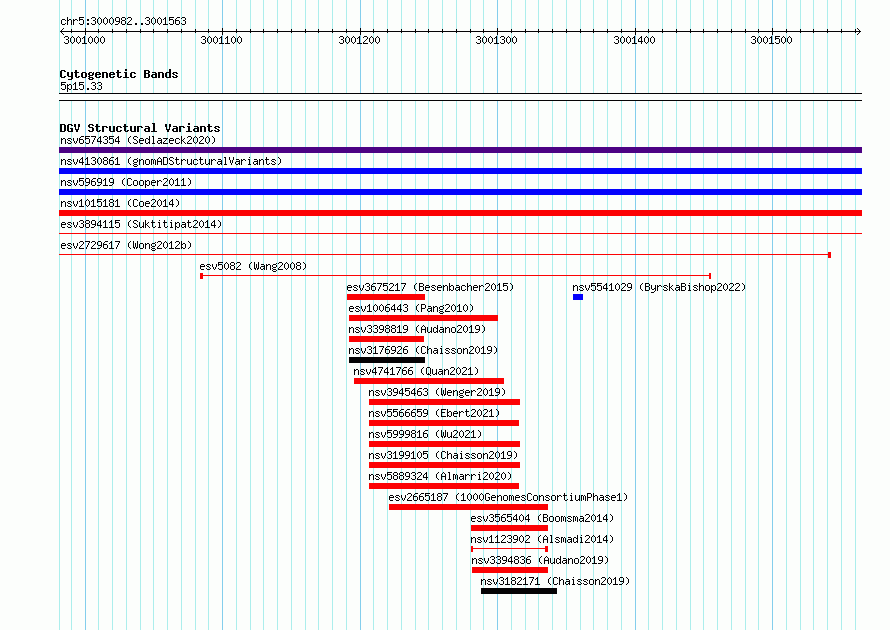This screenshot has height=630, width=890.
Task: Click the 3001100 ruler position
Action: tap(221, 40)
